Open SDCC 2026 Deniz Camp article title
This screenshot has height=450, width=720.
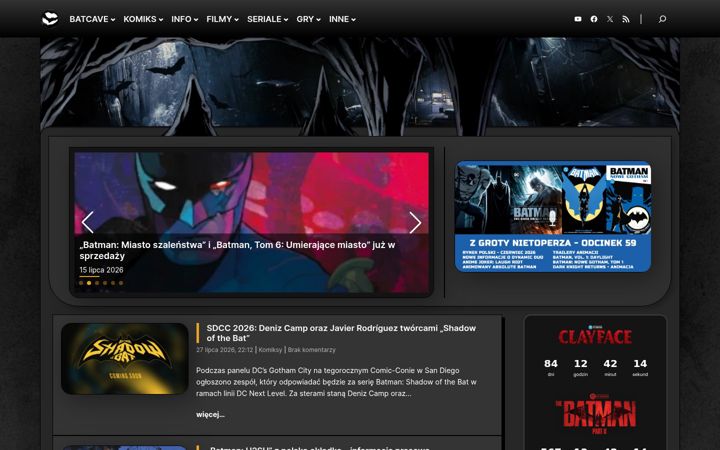pyautogui.click(x=341, y=333)
